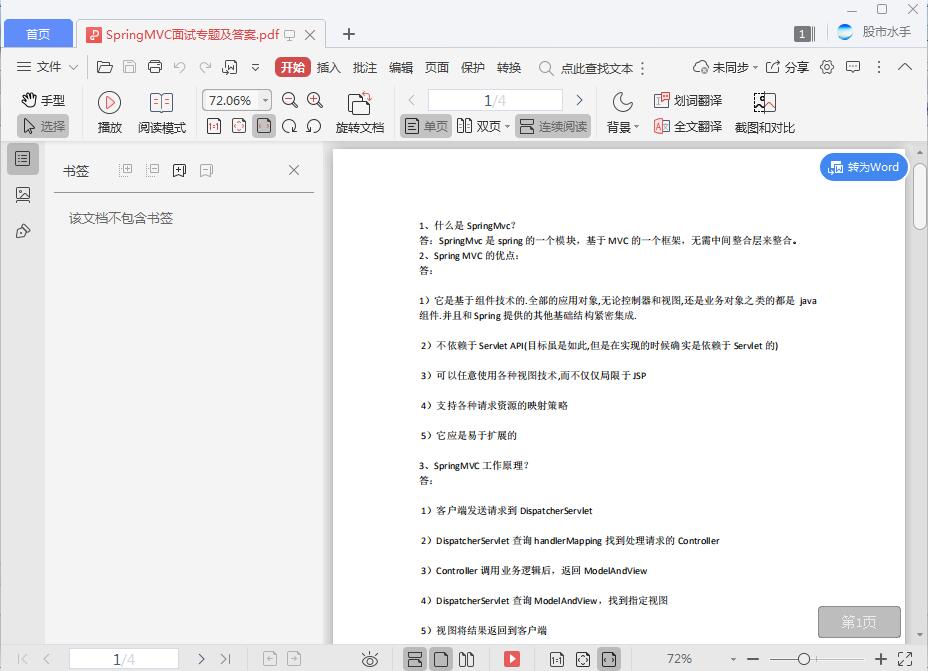Image resolution: width=928 pixels, height=671 pixels.
Task: Zoom out with ribbon magnifier minus icon
Action: [289, 100]
